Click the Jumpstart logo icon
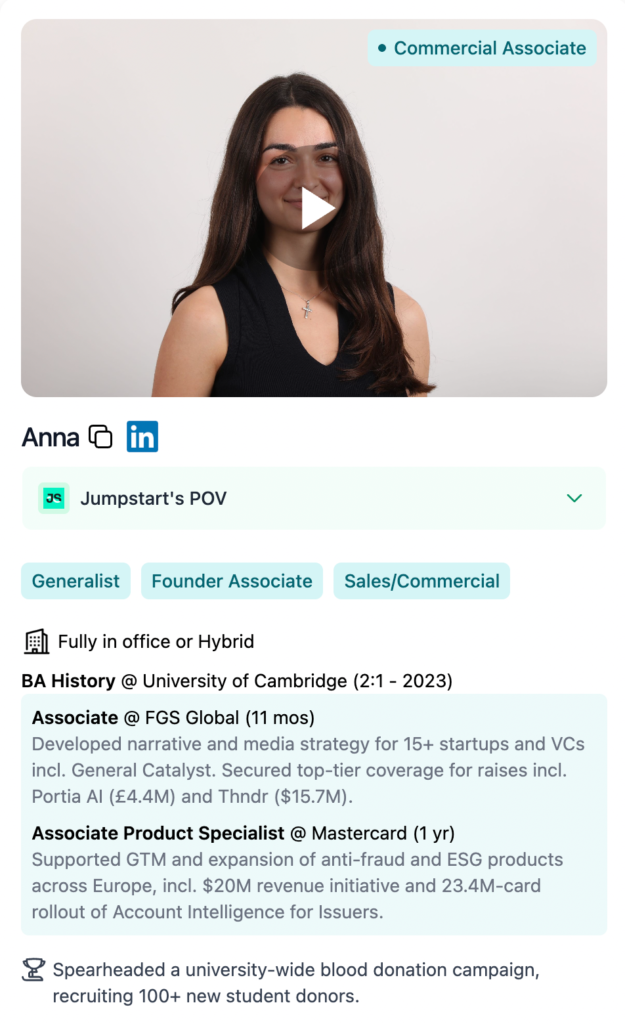This screenshot has width=625, height=1024. (x=54, y=498)
